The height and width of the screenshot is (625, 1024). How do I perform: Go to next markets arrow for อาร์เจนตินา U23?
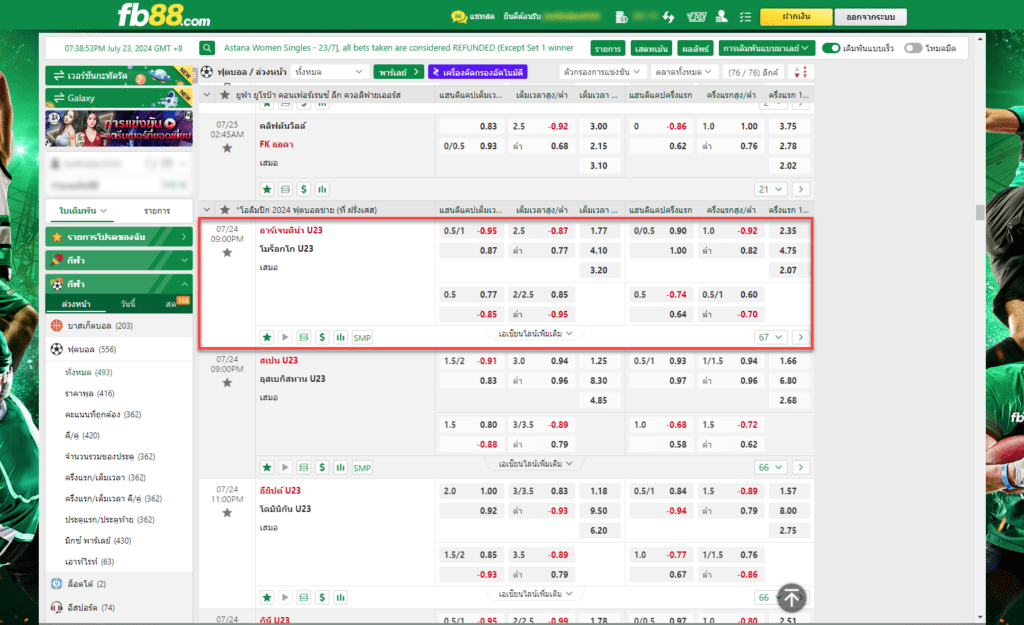[801, 337]
